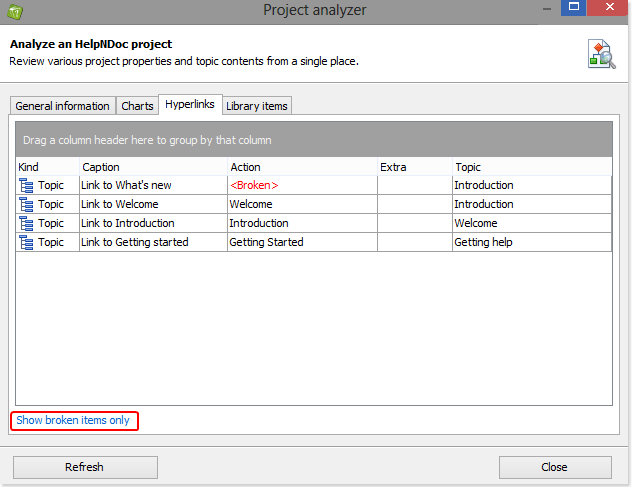Click the Refresh button
This screenshot has width=632, height=488.
click(x=85, y=467)
